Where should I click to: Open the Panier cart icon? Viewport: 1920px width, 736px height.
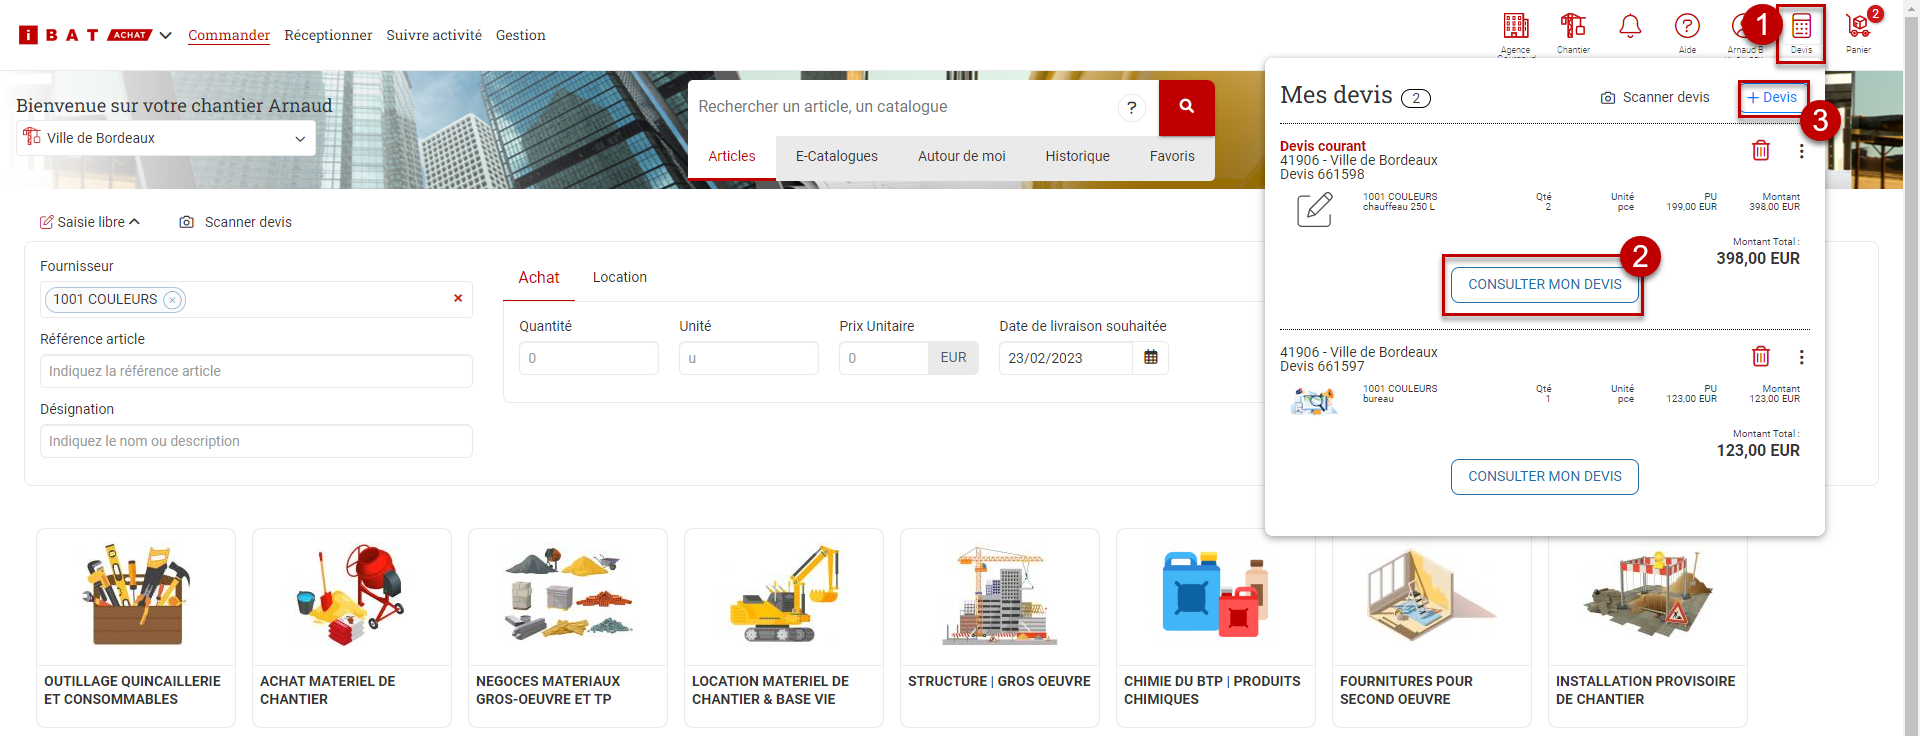(x=1858, y=27)
